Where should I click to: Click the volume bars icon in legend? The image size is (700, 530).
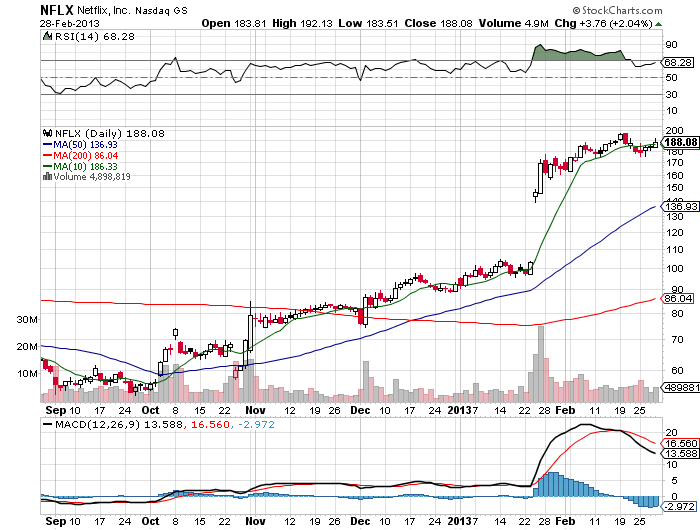pyautogui.click(x=47, y=176)
